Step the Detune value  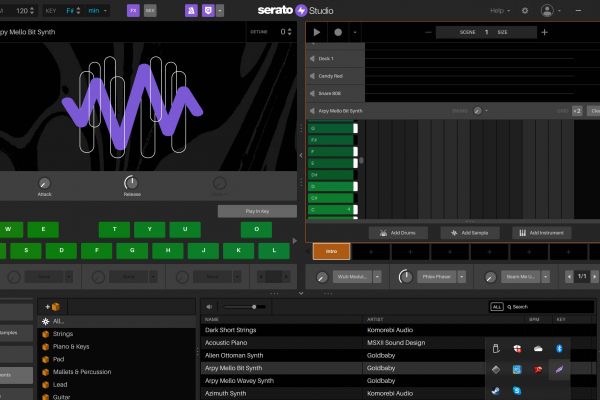click(x=290, y=32)
